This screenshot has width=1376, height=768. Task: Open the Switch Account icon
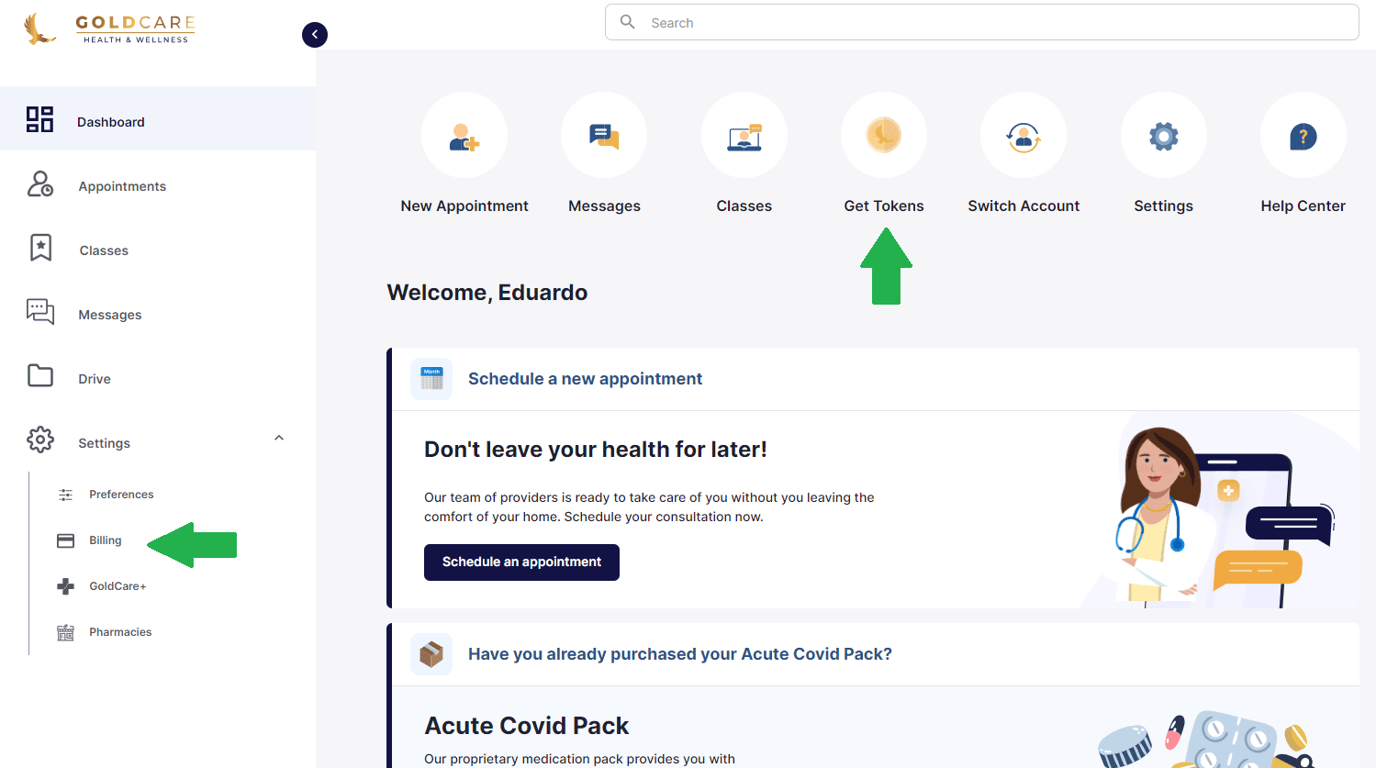[x=1023, y=136]
